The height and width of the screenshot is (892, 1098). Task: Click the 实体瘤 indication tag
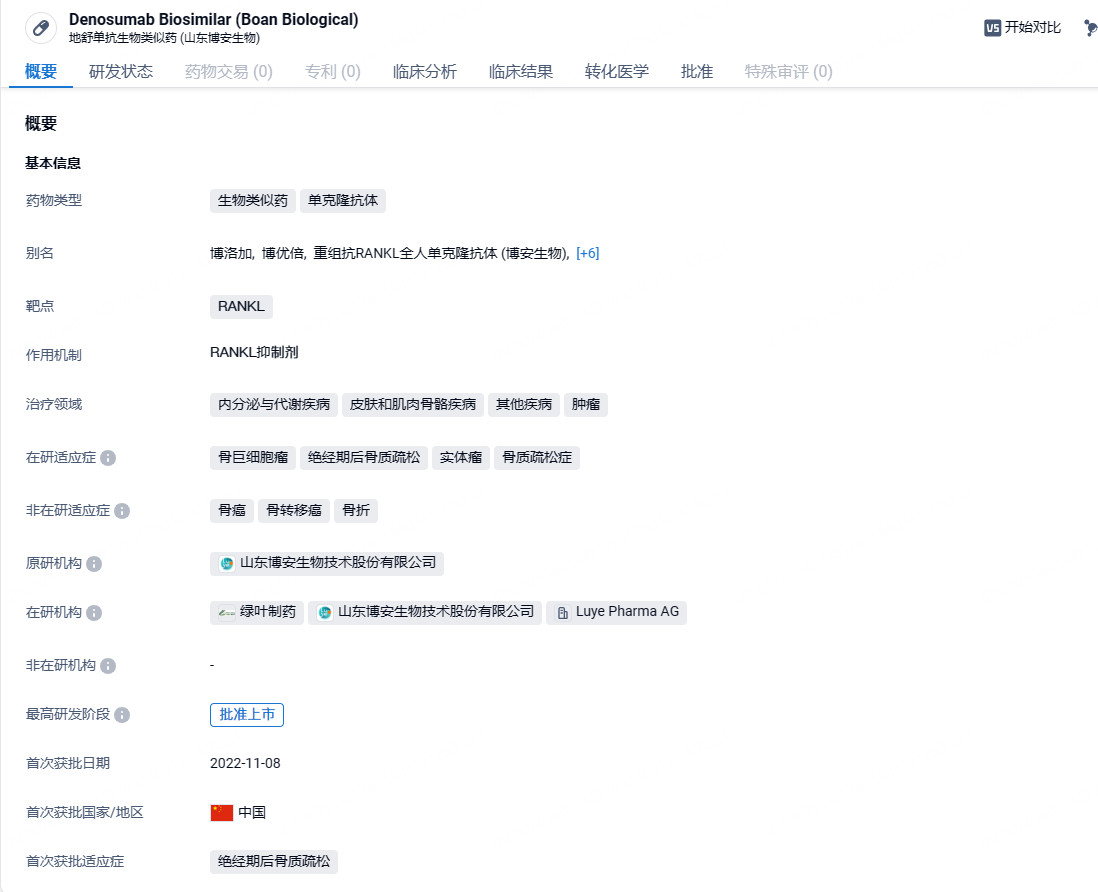click(x=461, y=458)
